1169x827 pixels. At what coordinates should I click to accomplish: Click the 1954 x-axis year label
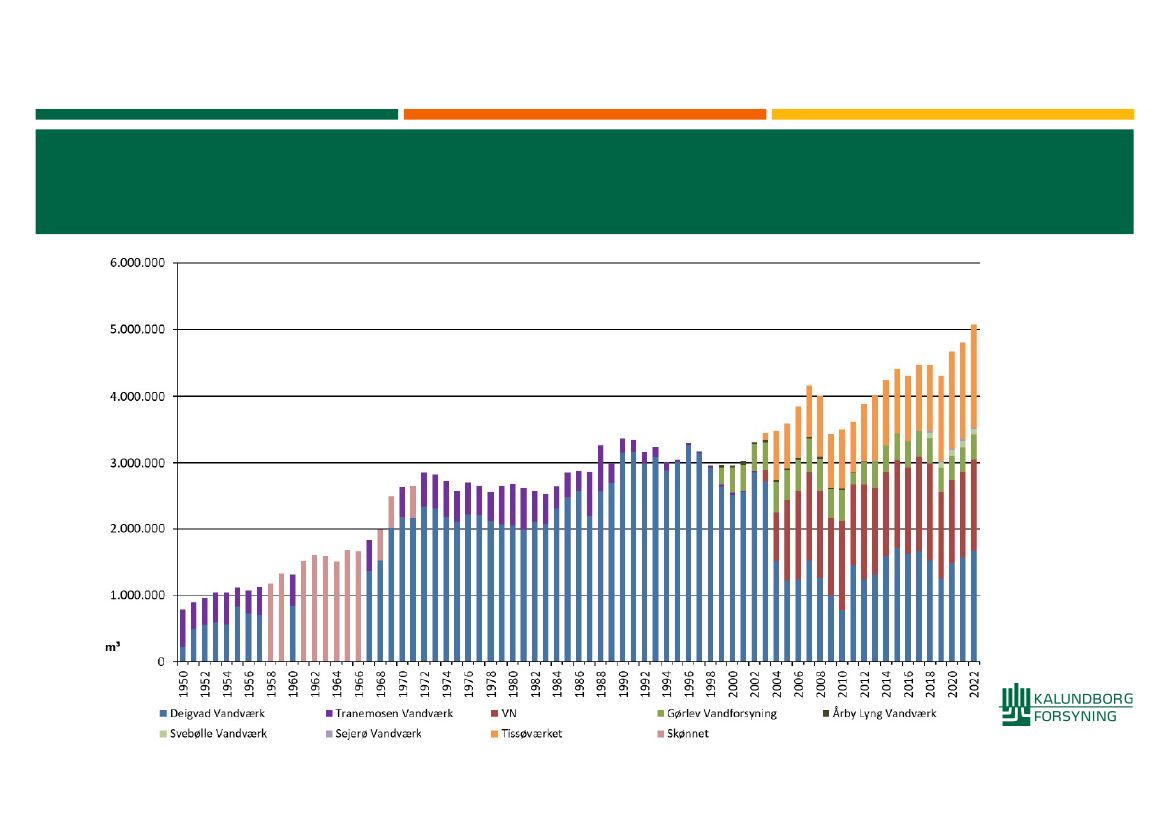pyautogui.click(x=227, y=684)
